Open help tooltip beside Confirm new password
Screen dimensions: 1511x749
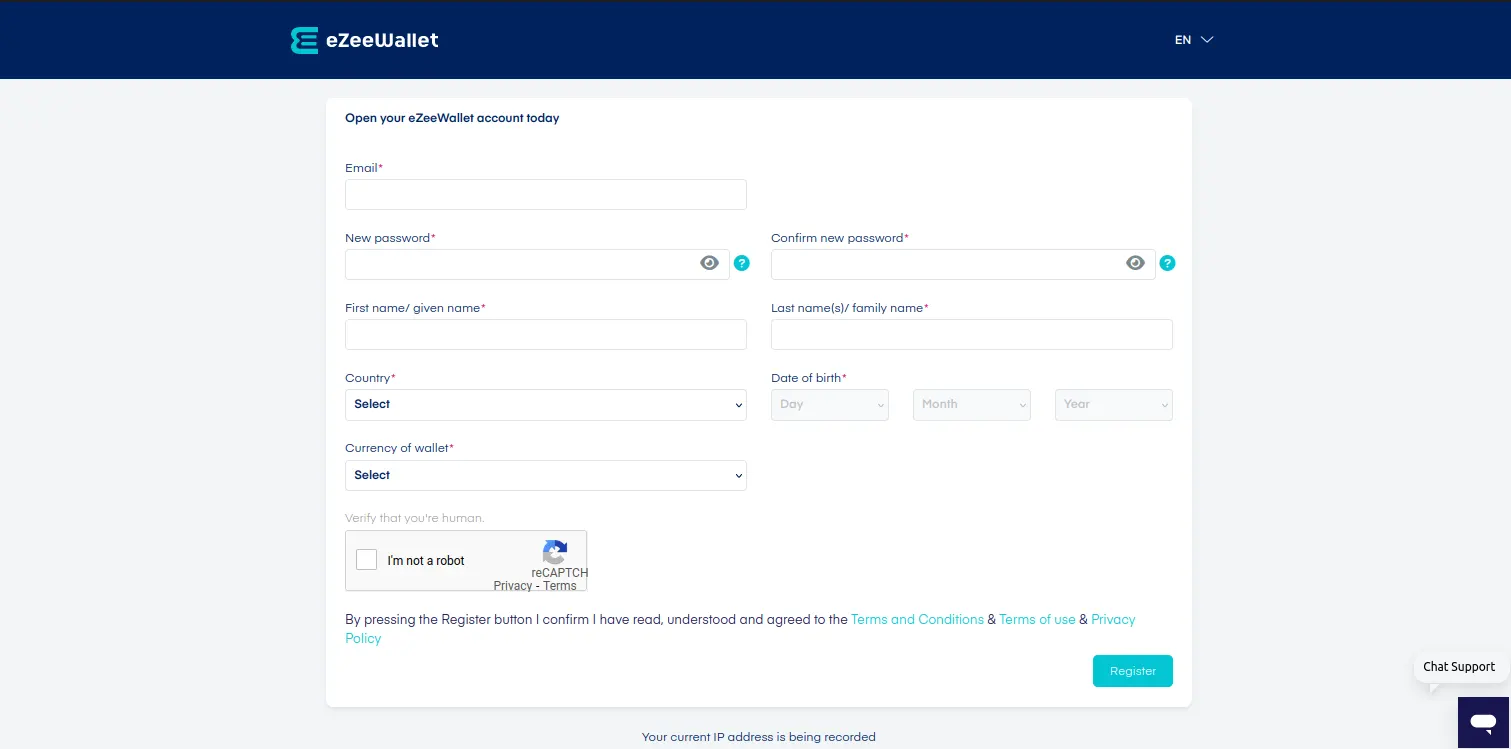point(1167,263)
